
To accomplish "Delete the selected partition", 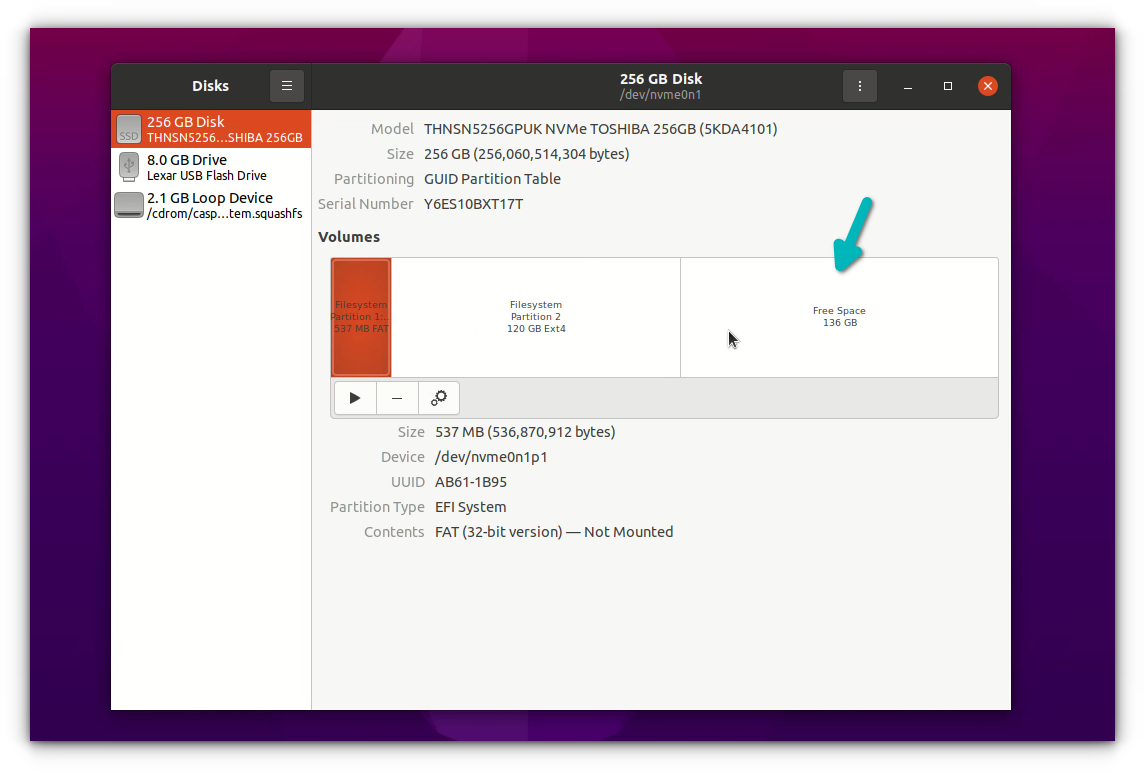I will 397,397.
